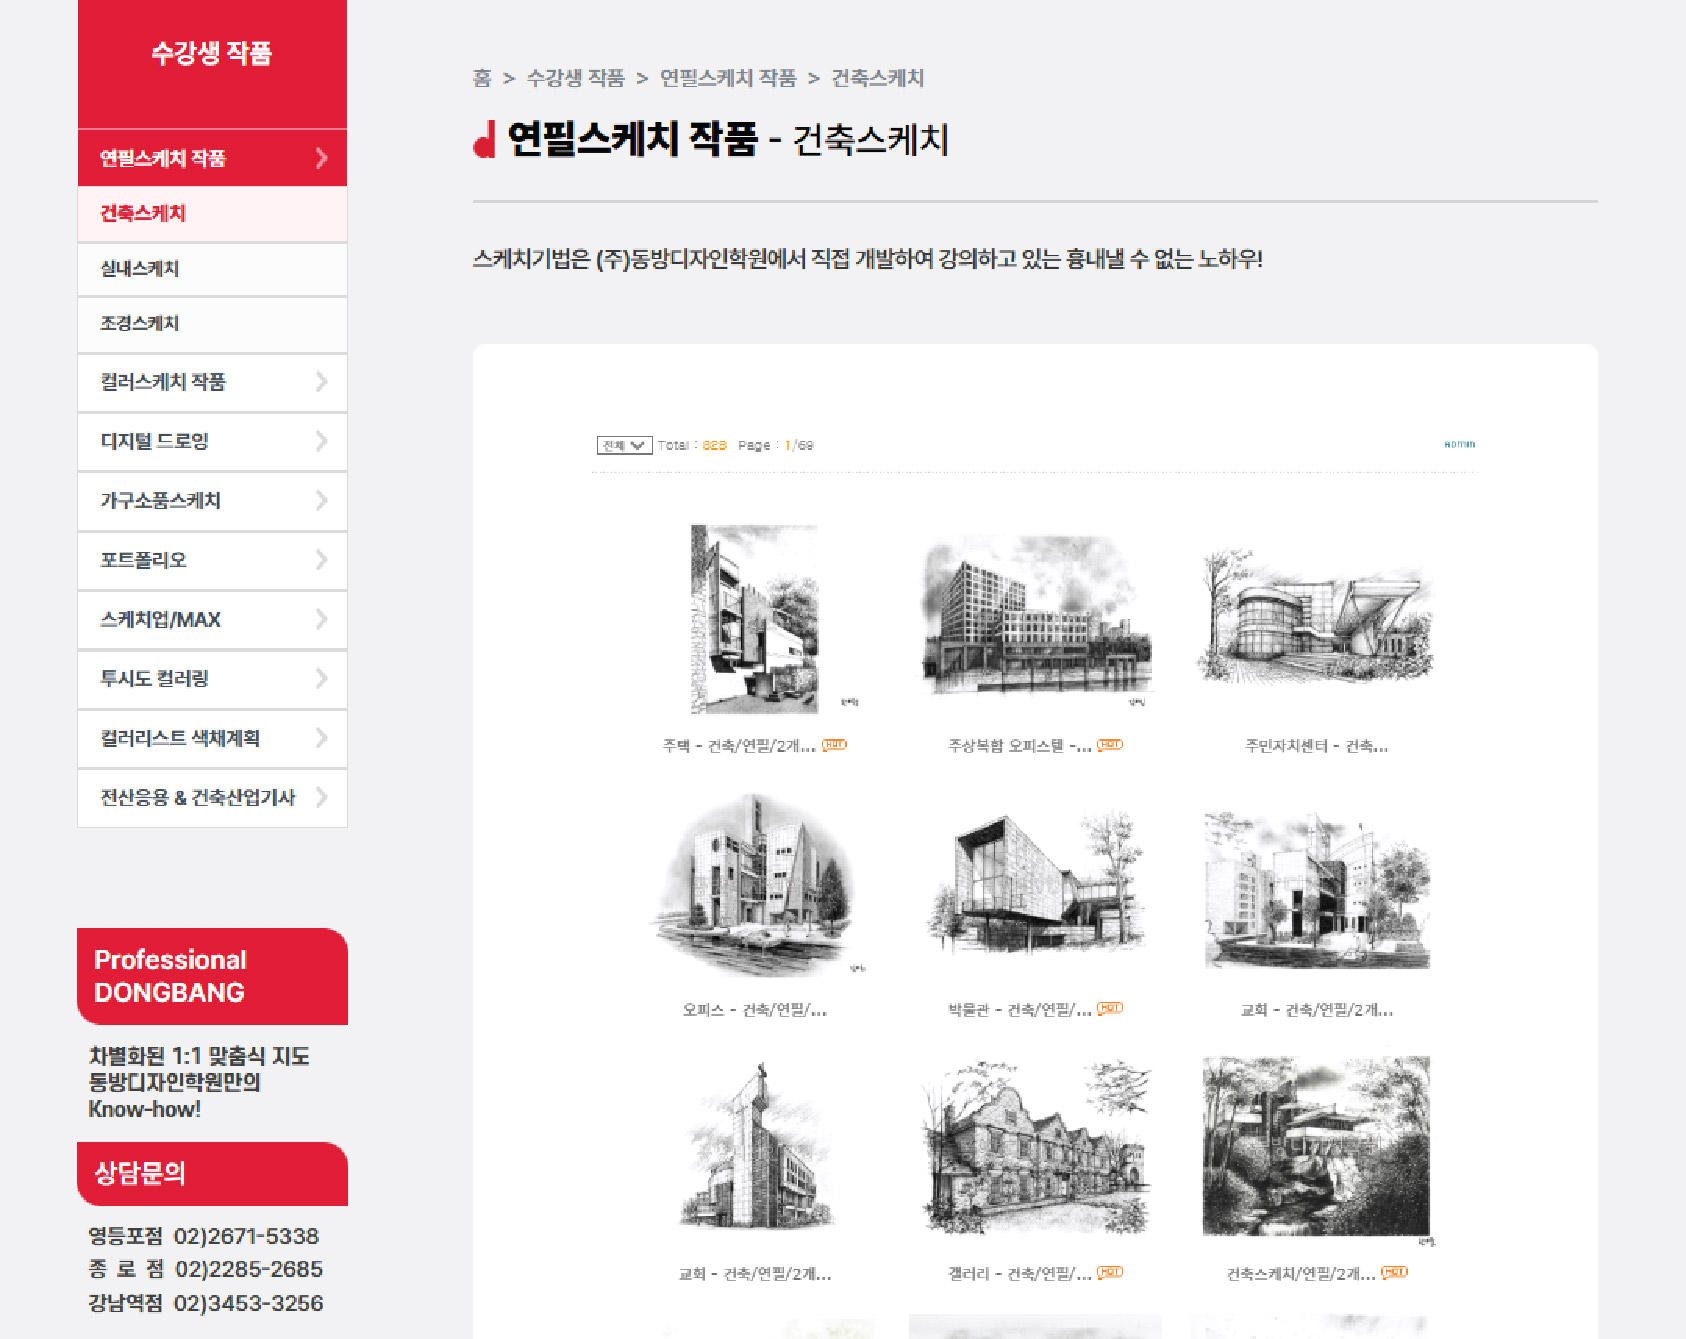Expand the 디지털 드로잉 chevron

point(321,441)
